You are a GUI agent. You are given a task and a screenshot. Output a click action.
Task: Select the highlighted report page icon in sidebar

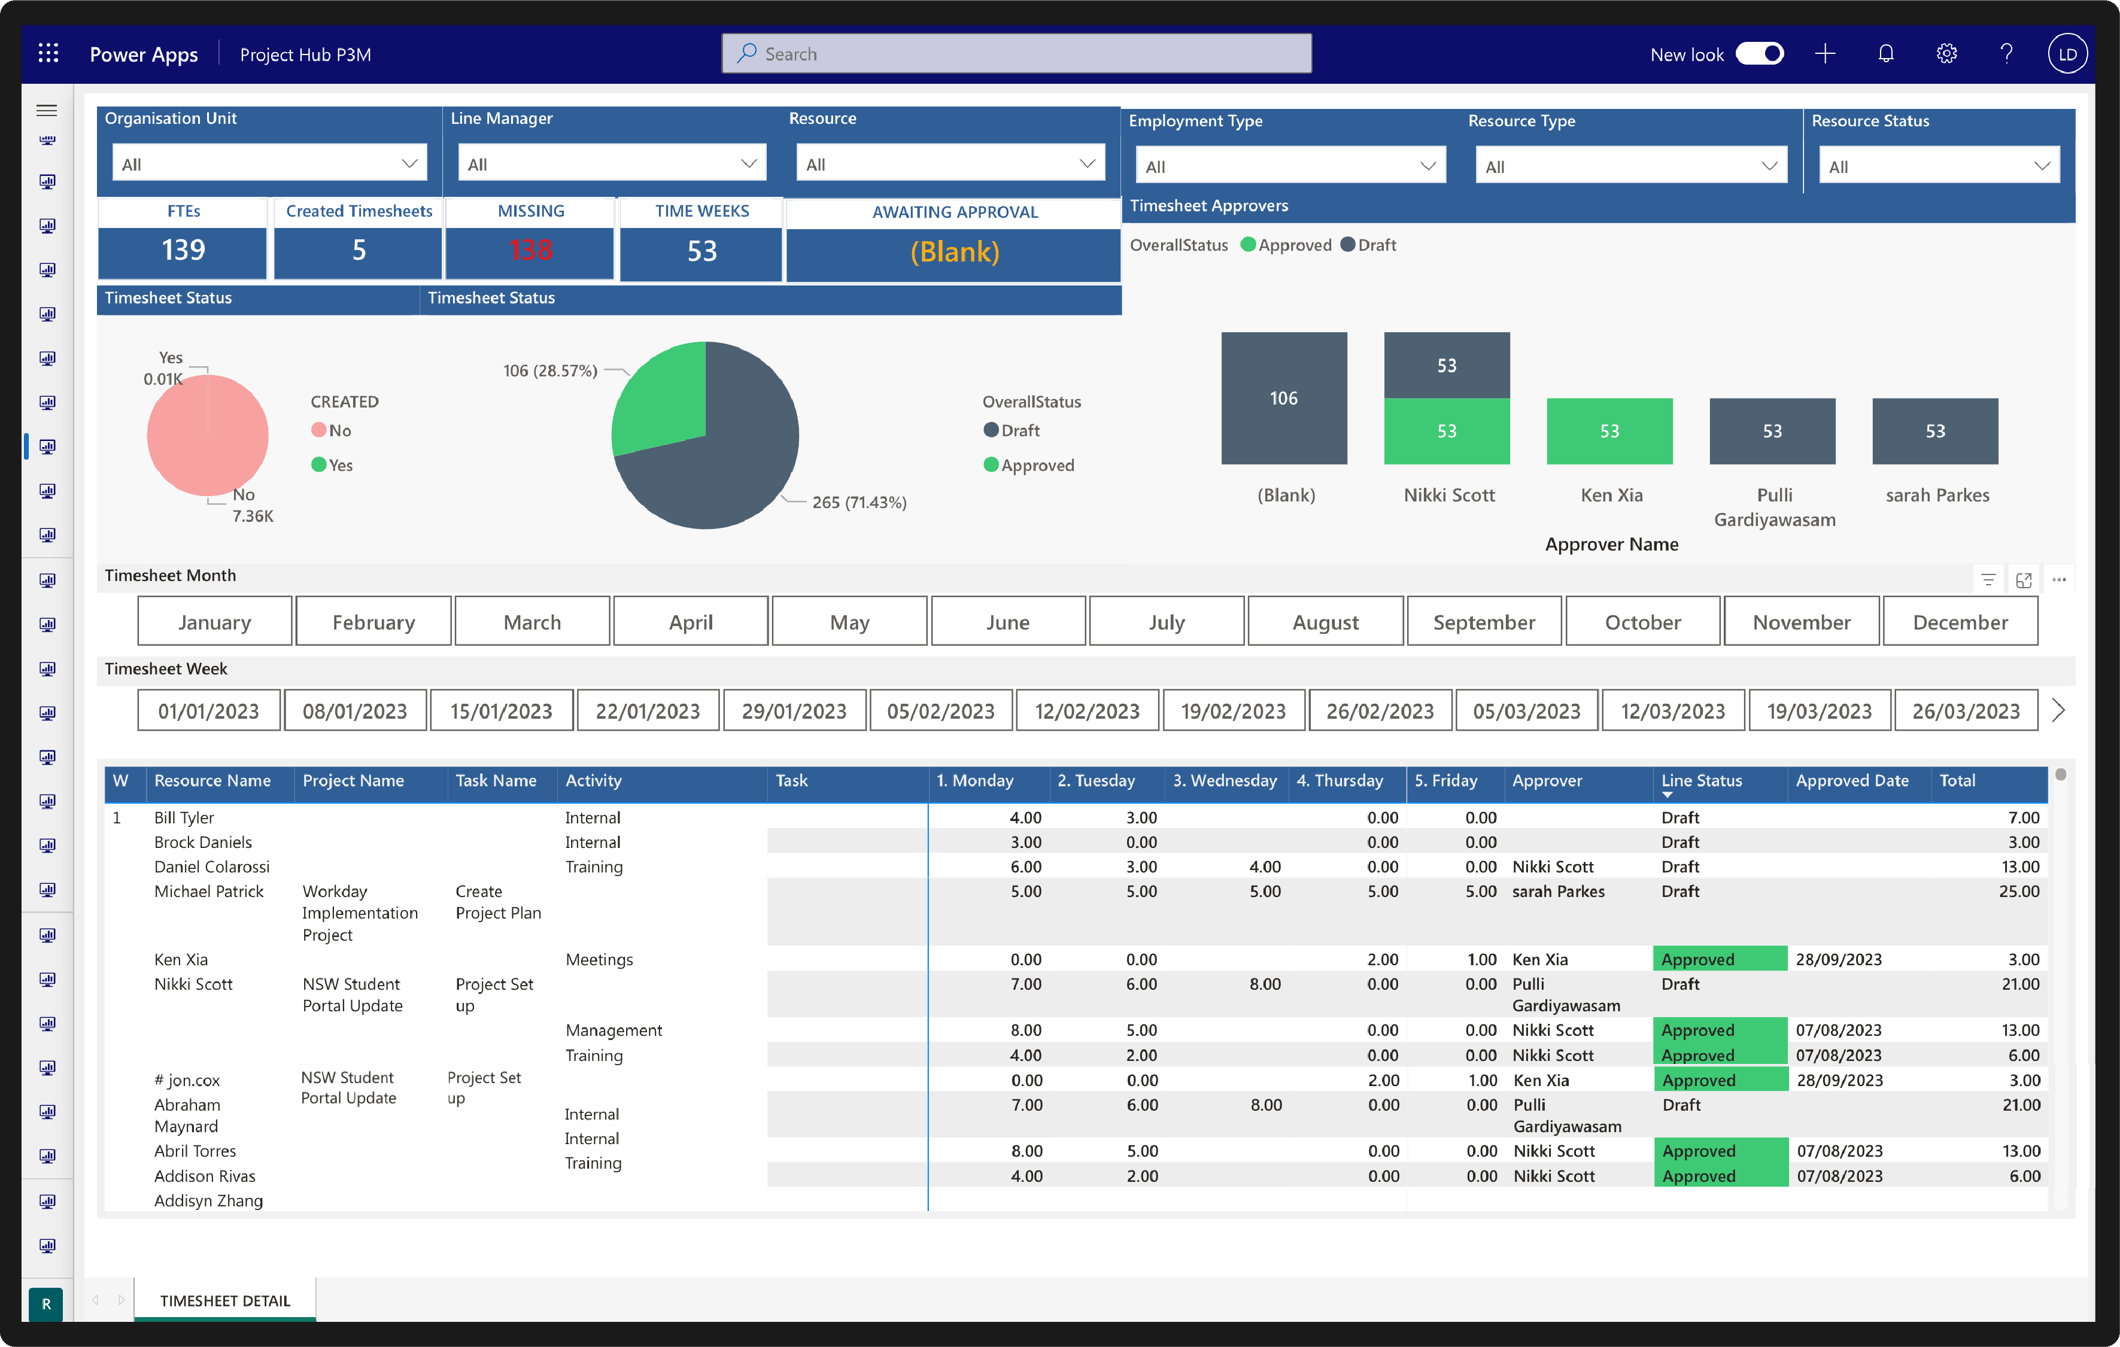click(x=46, y=447)
